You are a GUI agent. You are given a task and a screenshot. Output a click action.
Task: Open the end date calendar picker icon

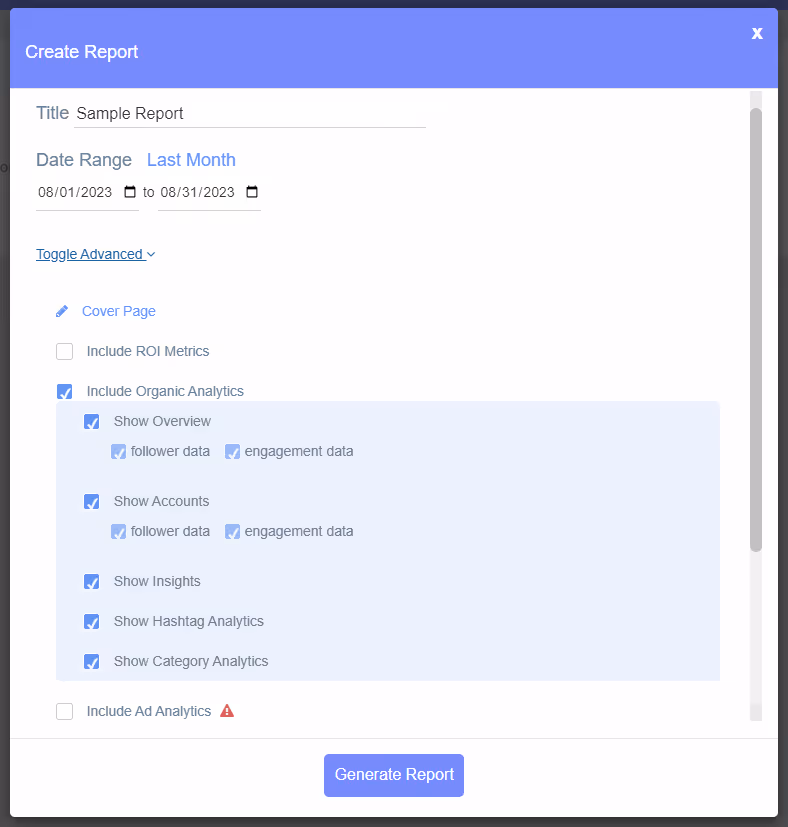point(252,192)
